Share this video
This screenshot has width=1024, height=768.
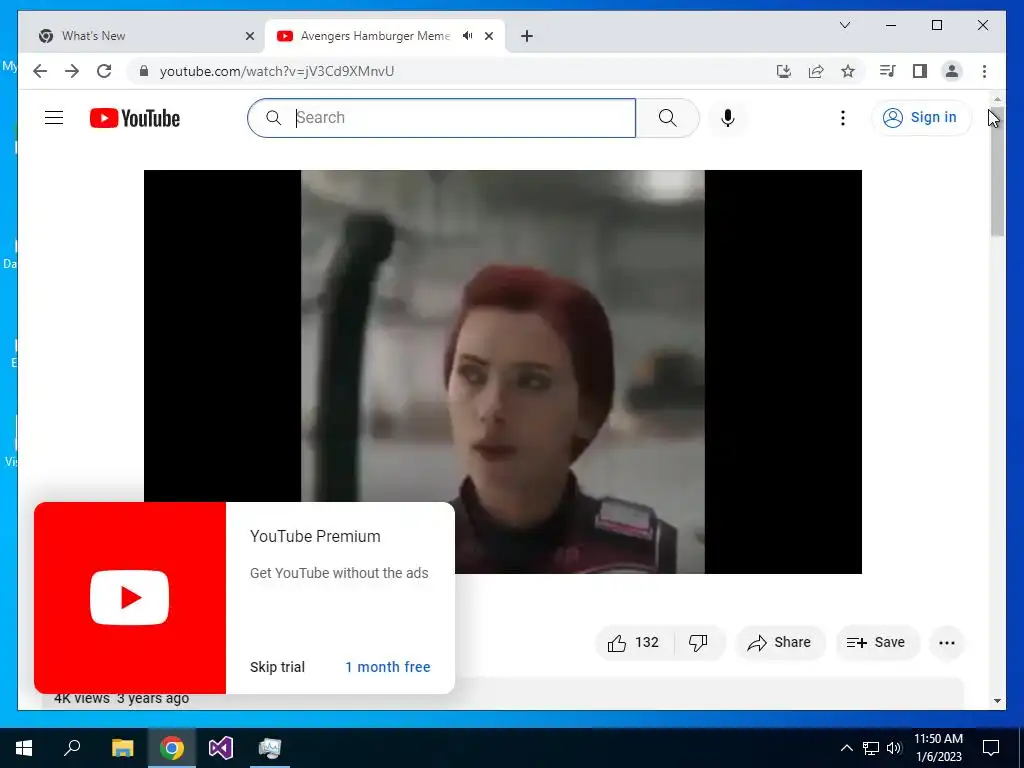[780, 643]
